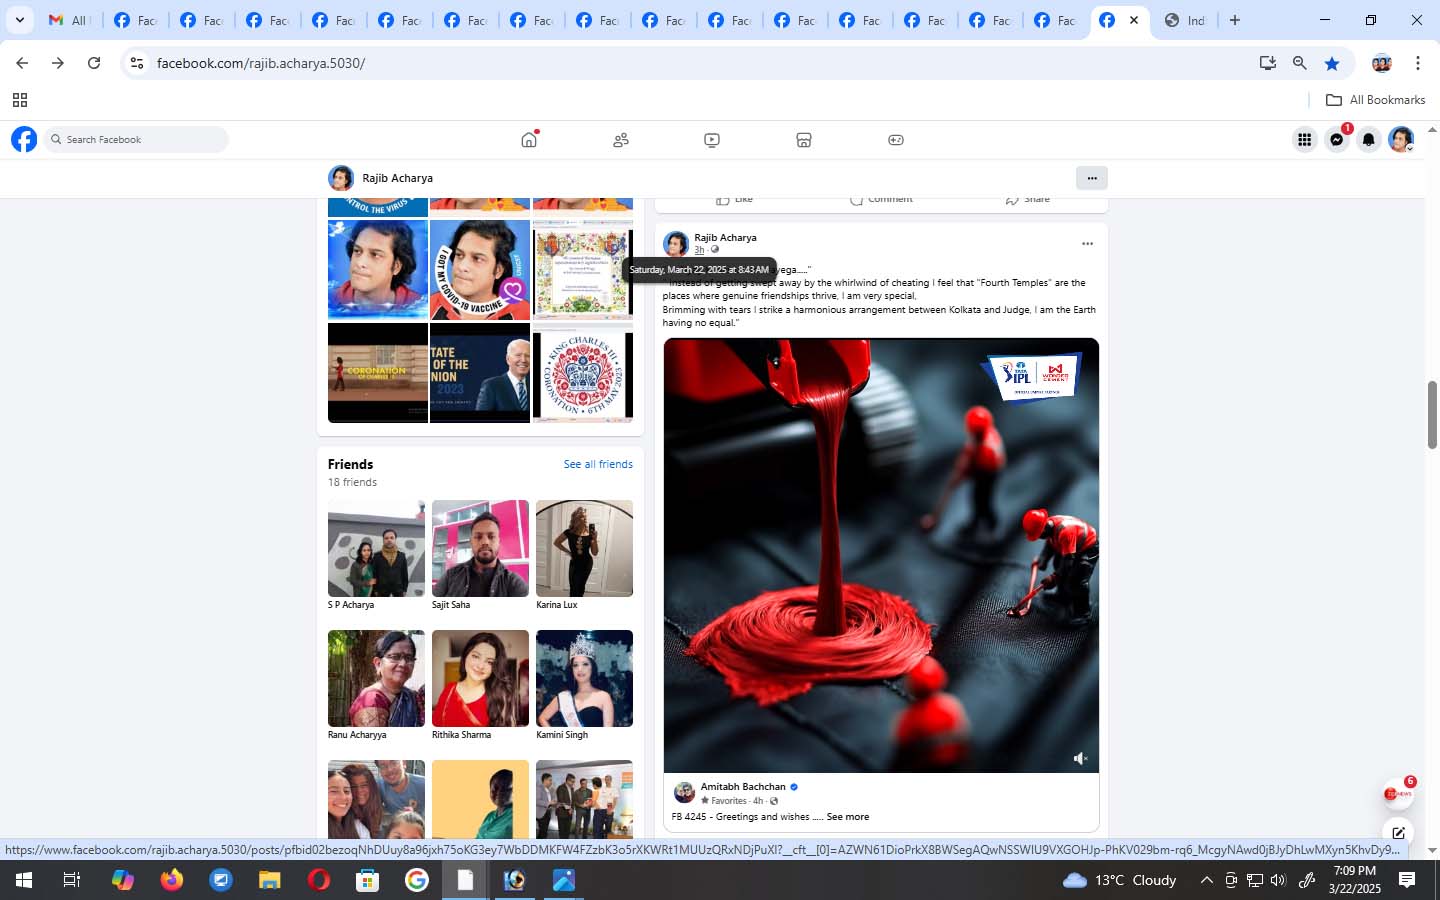Click the page vertical scrollbar thumb
The height and width of the screenshot is (900, 1440).
1432,415
